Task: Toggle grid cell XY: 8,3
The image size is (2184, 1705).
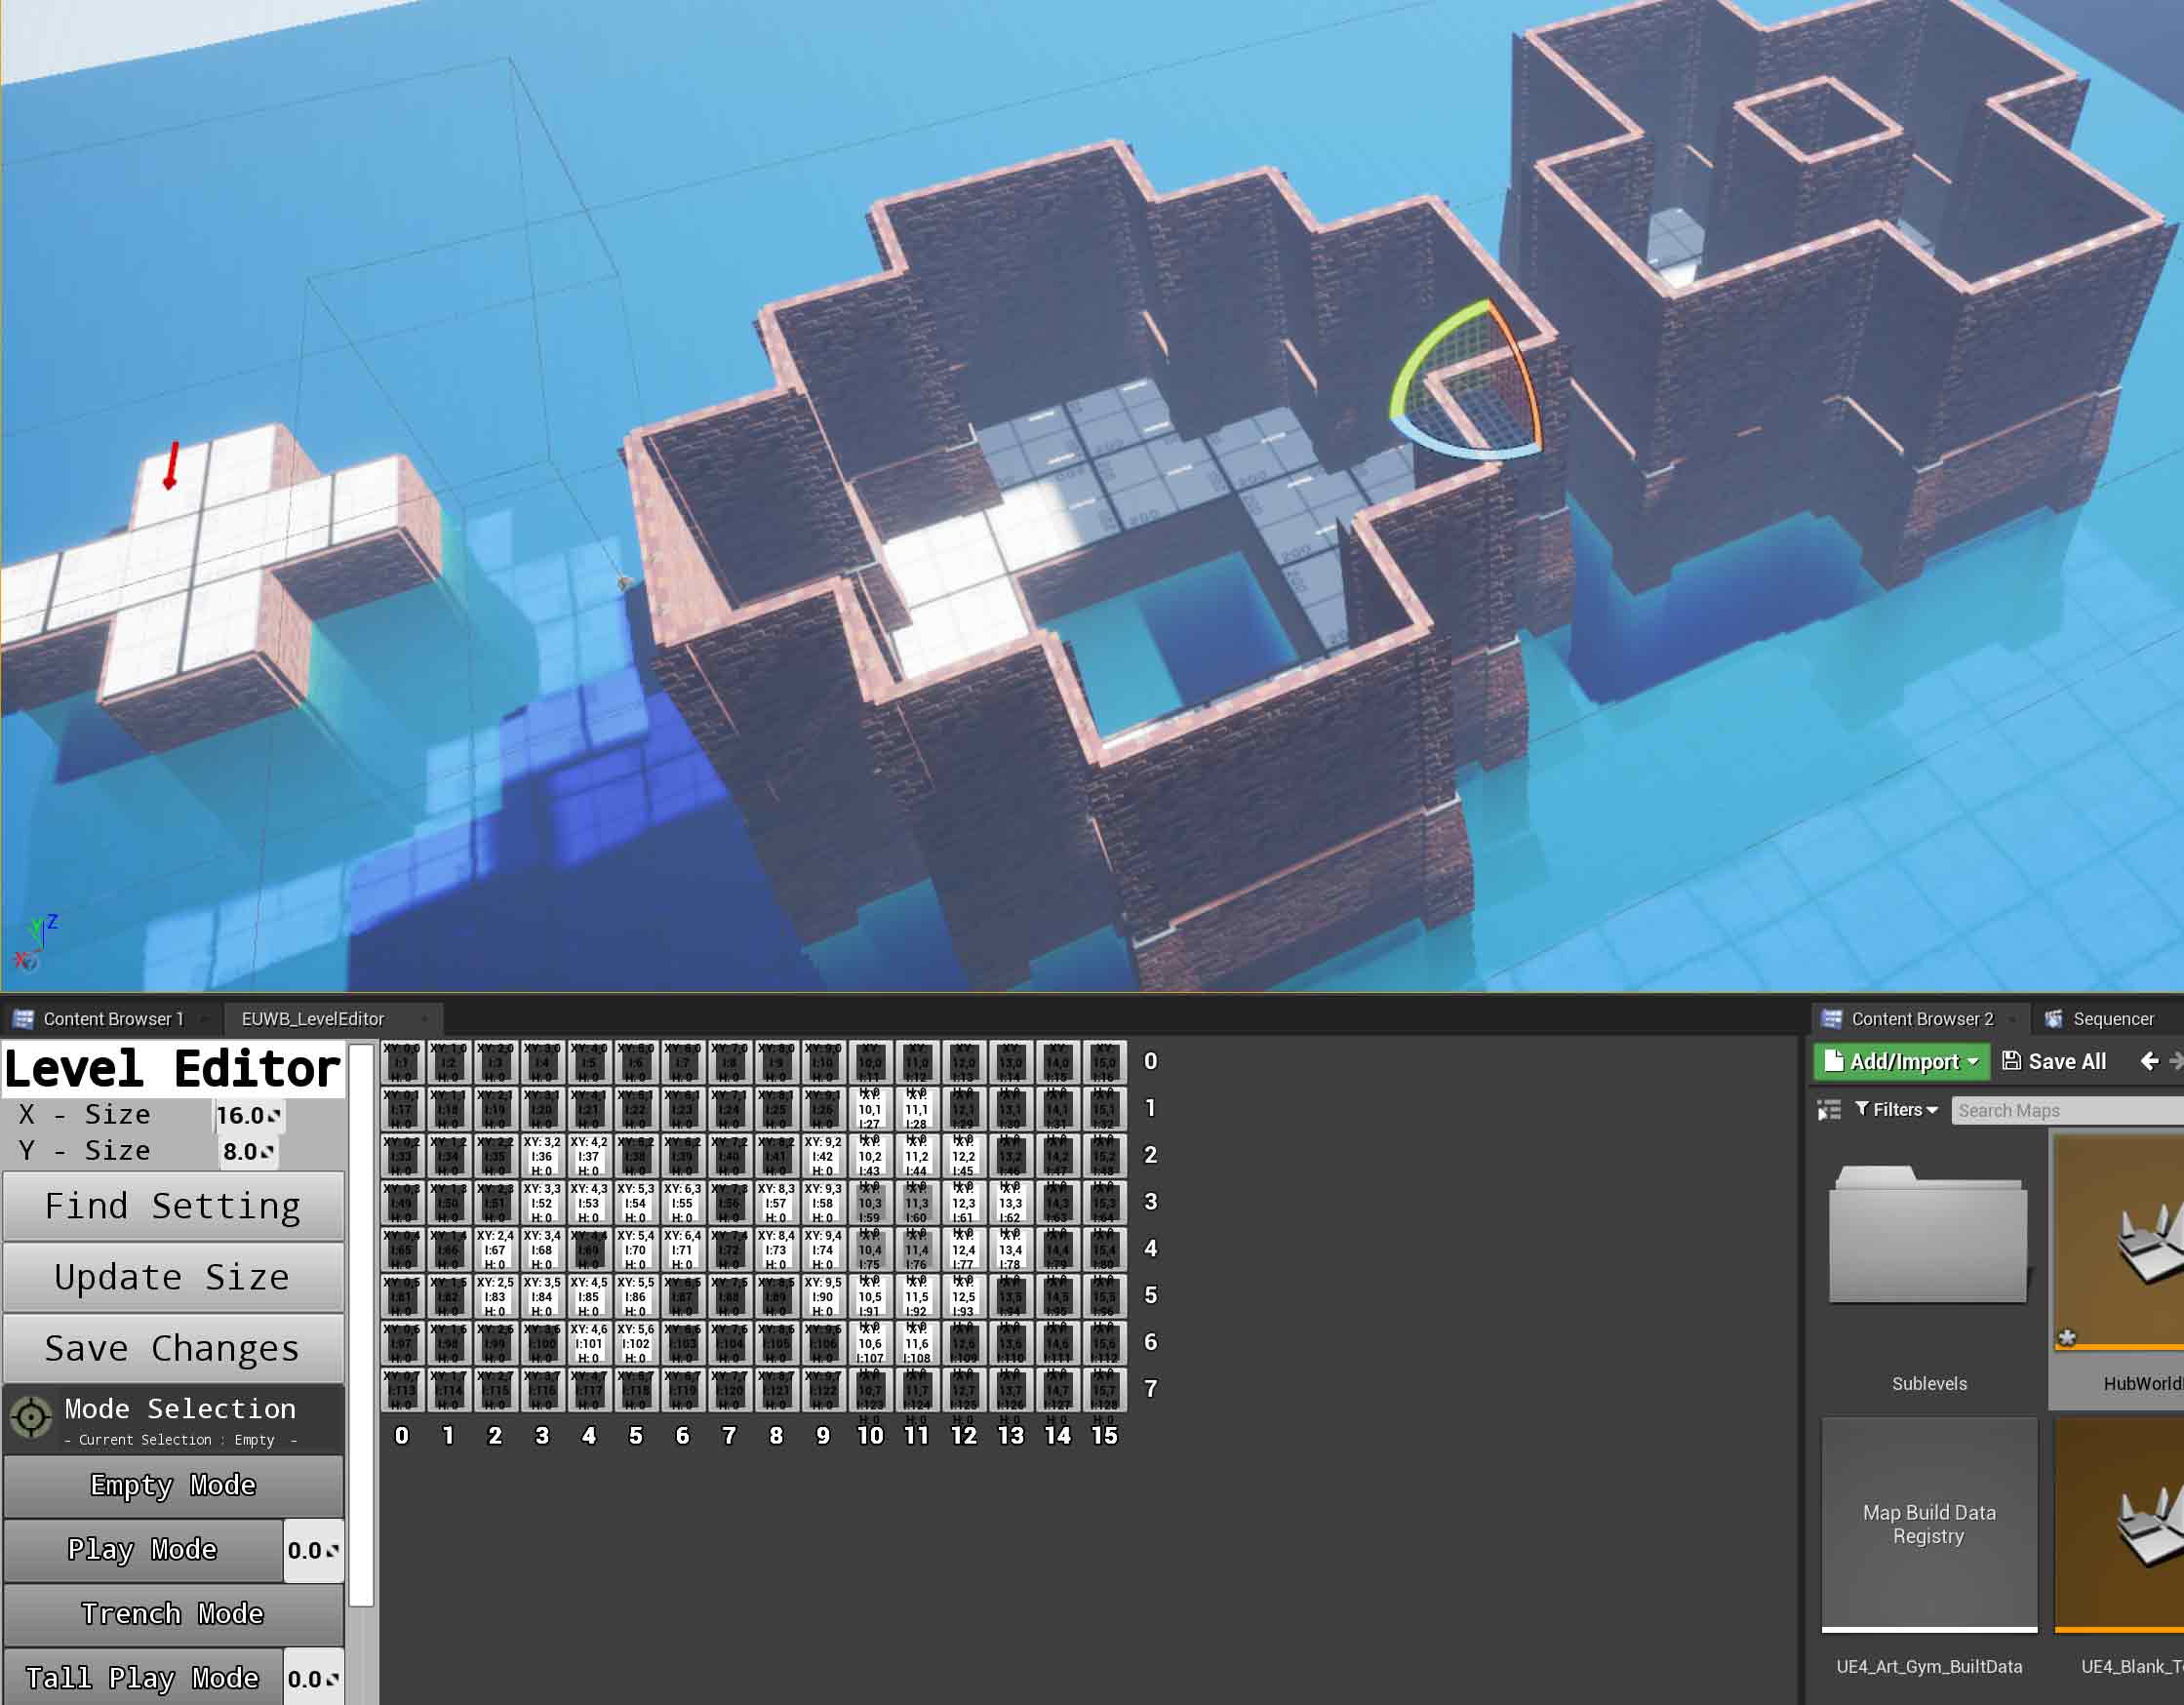Action: click(776, 1203)
